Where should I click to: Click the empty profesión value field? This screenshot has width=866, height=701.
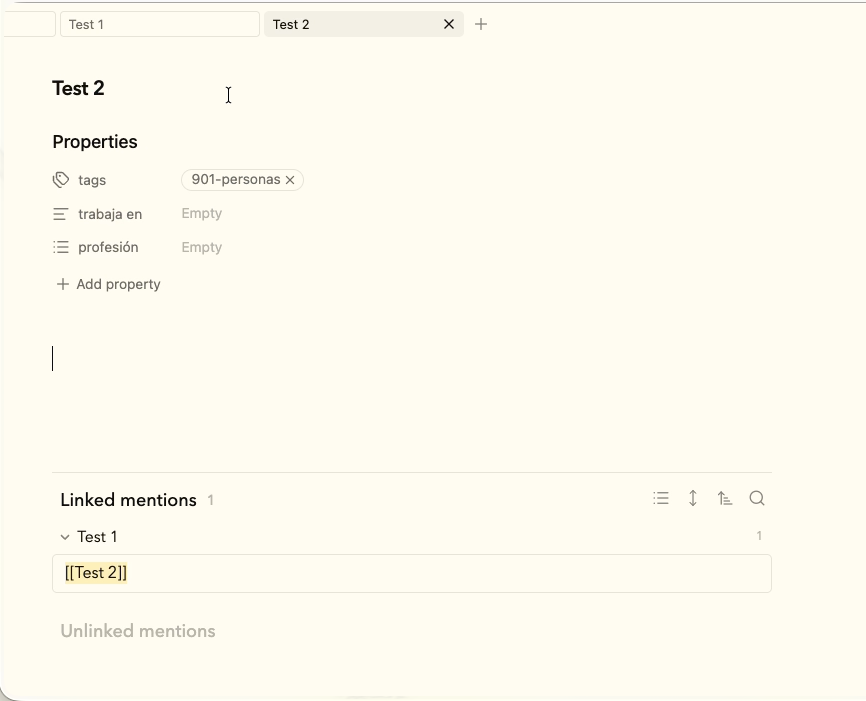tap(202, 247)
